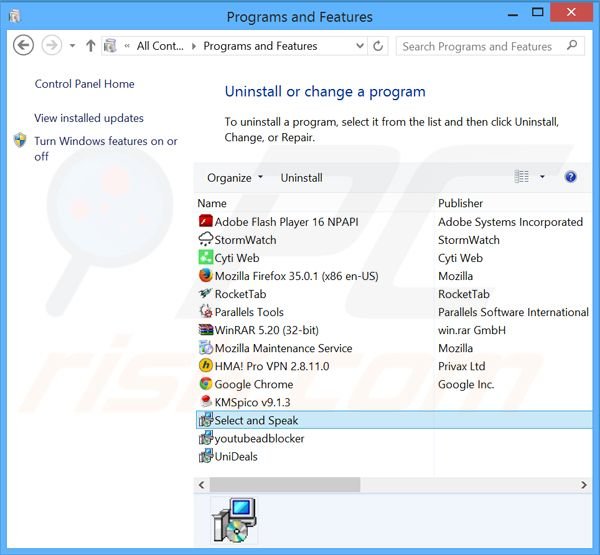Click the large installer icon in details pane

[x=234, y=521]
